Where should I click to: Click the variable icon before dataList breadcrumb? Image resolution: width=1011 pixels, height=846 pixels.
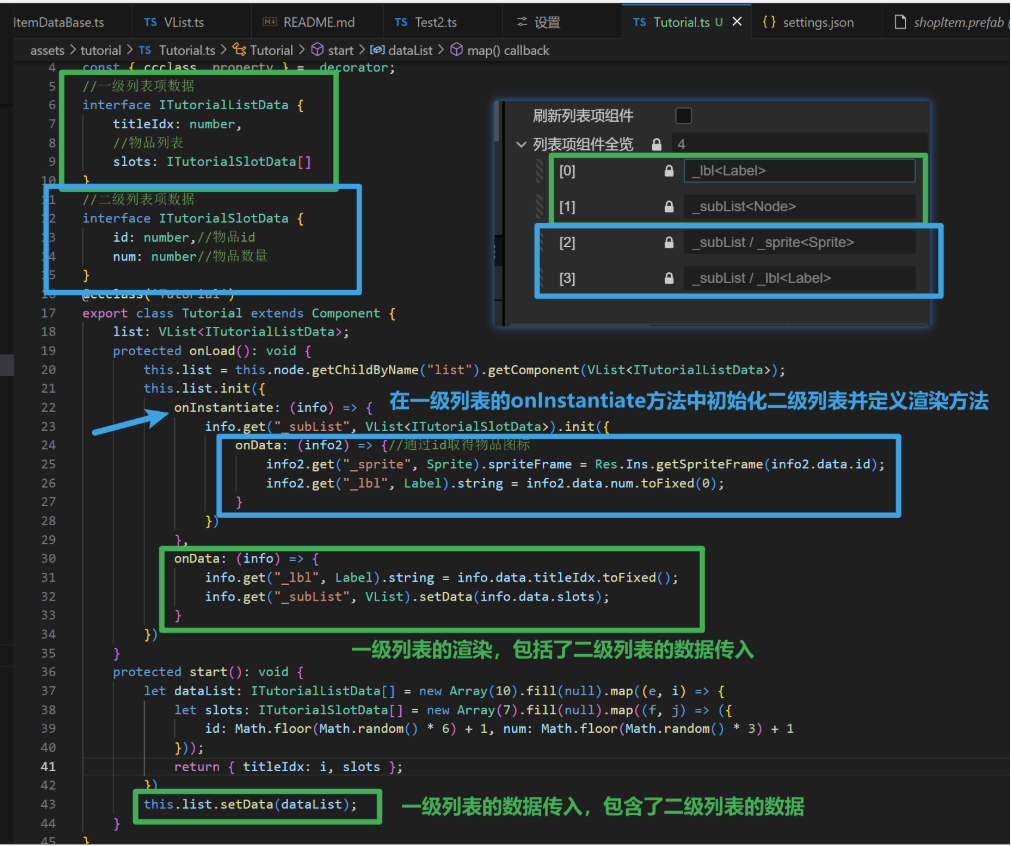coord(377,50)
